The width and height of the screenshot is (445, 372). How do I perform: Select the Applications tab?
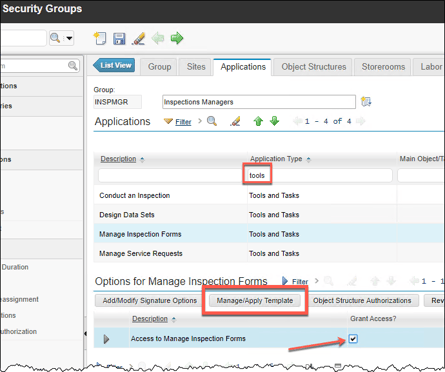pos(243,67)
